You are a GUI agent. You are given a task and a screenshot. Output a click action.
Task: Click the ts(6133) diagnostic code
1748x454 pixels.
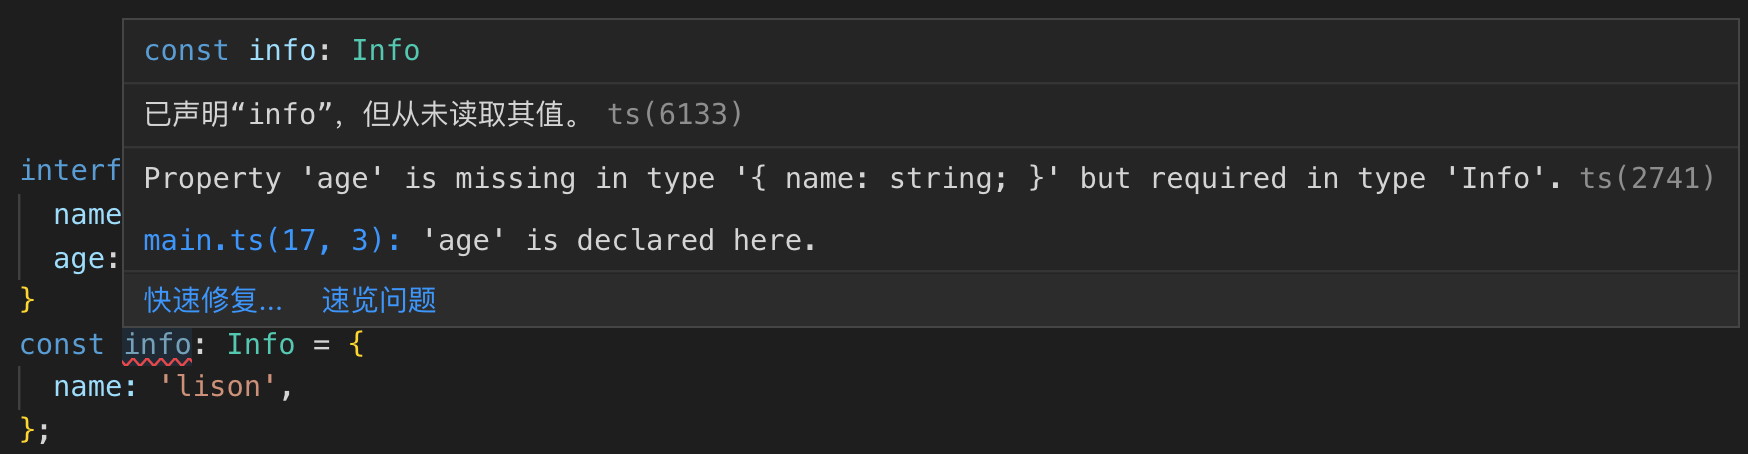tap(675, 114)
